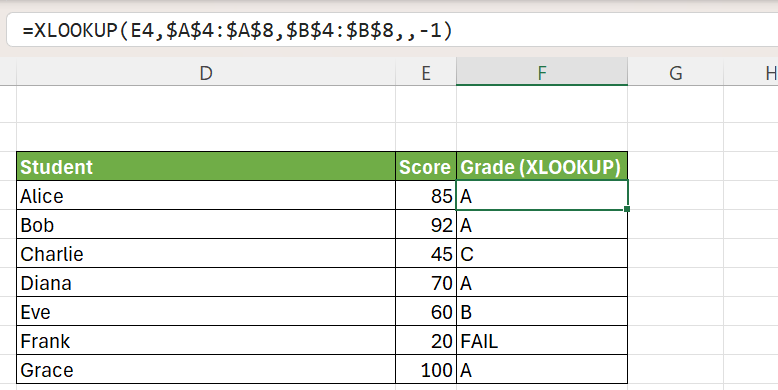Select the cell containing Frank
Screen dimensions: 778x390
(x=206, y=340)
